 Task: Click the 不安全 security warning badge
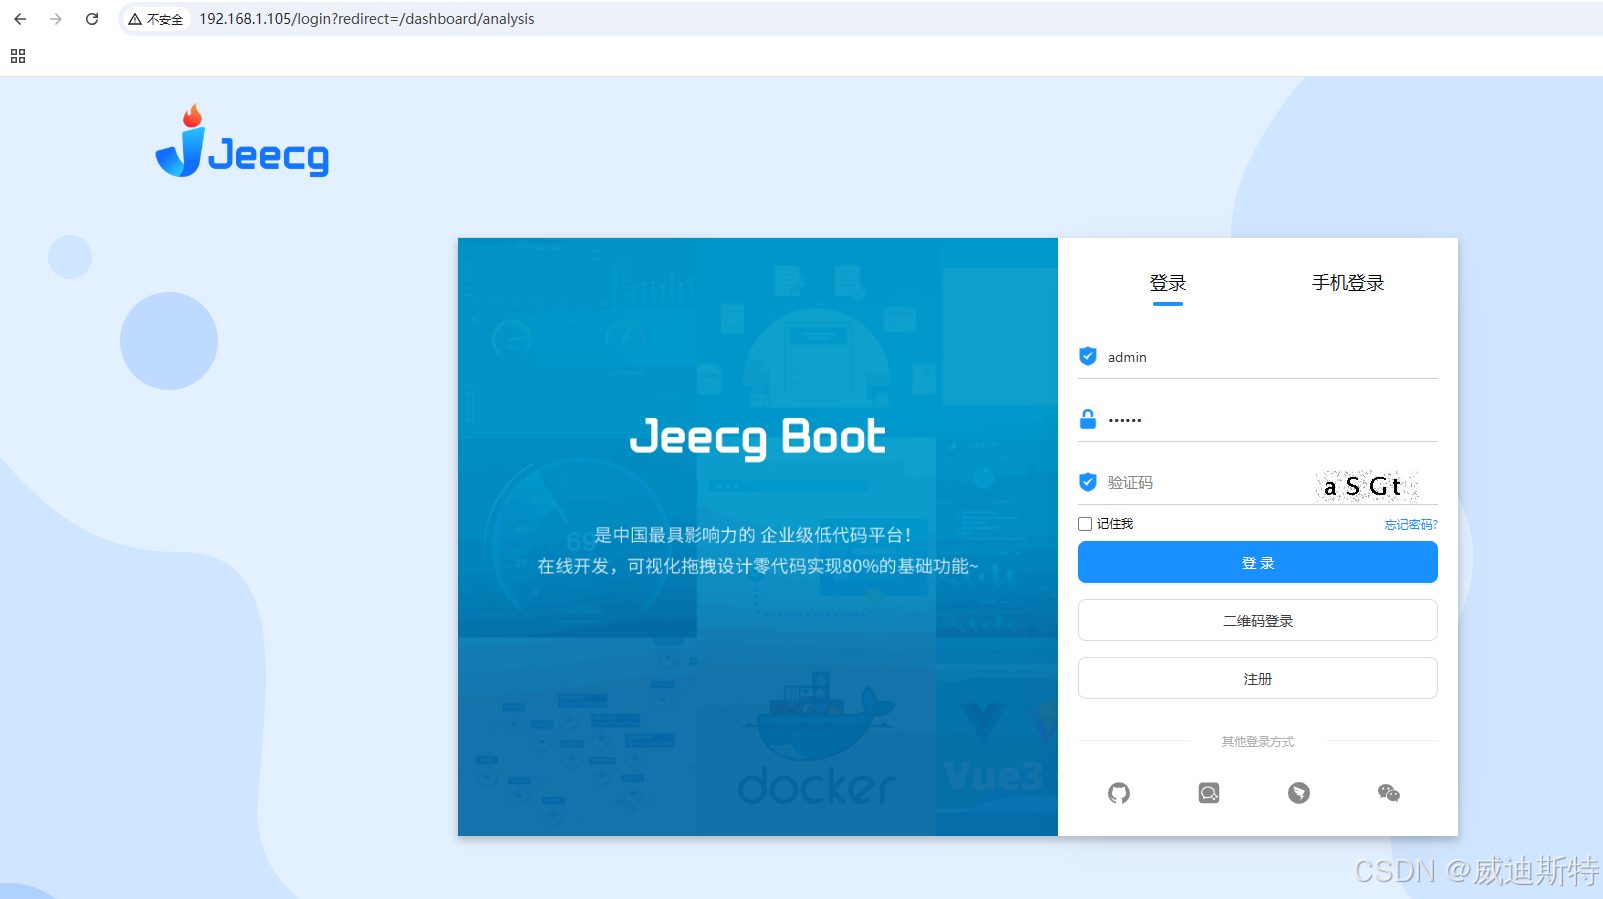tap(156, 19)
